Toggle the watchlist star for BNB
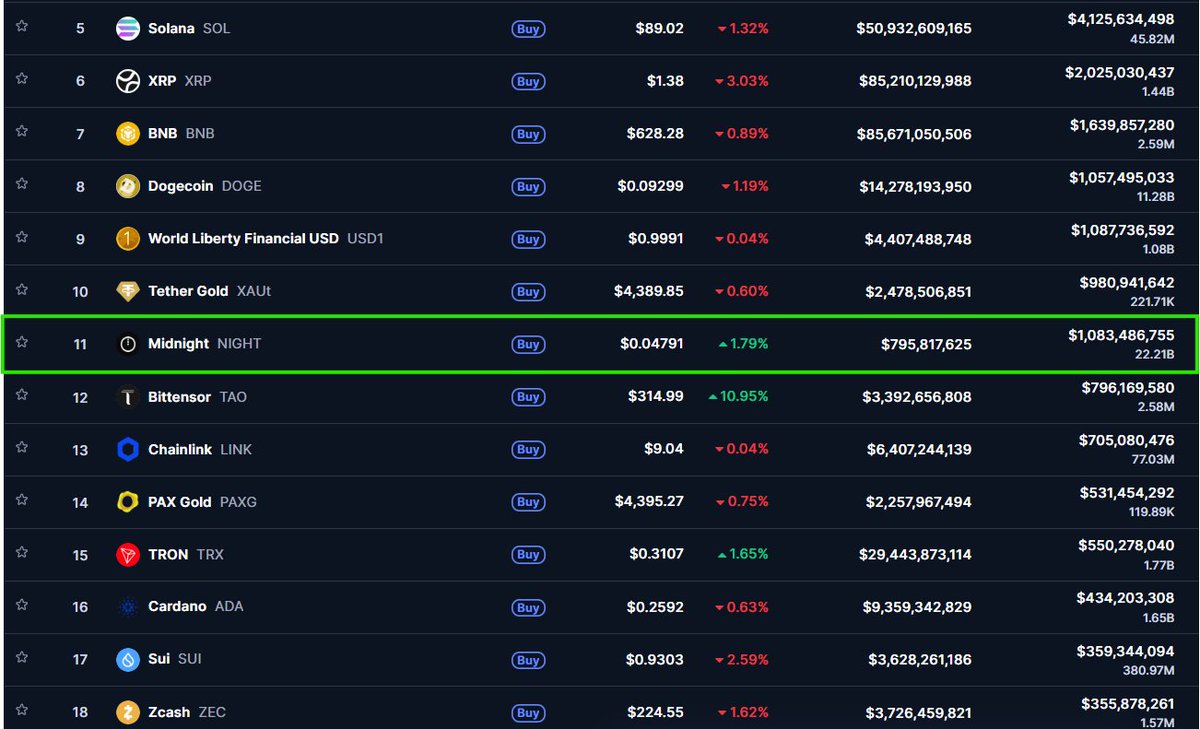 (22, 131)
